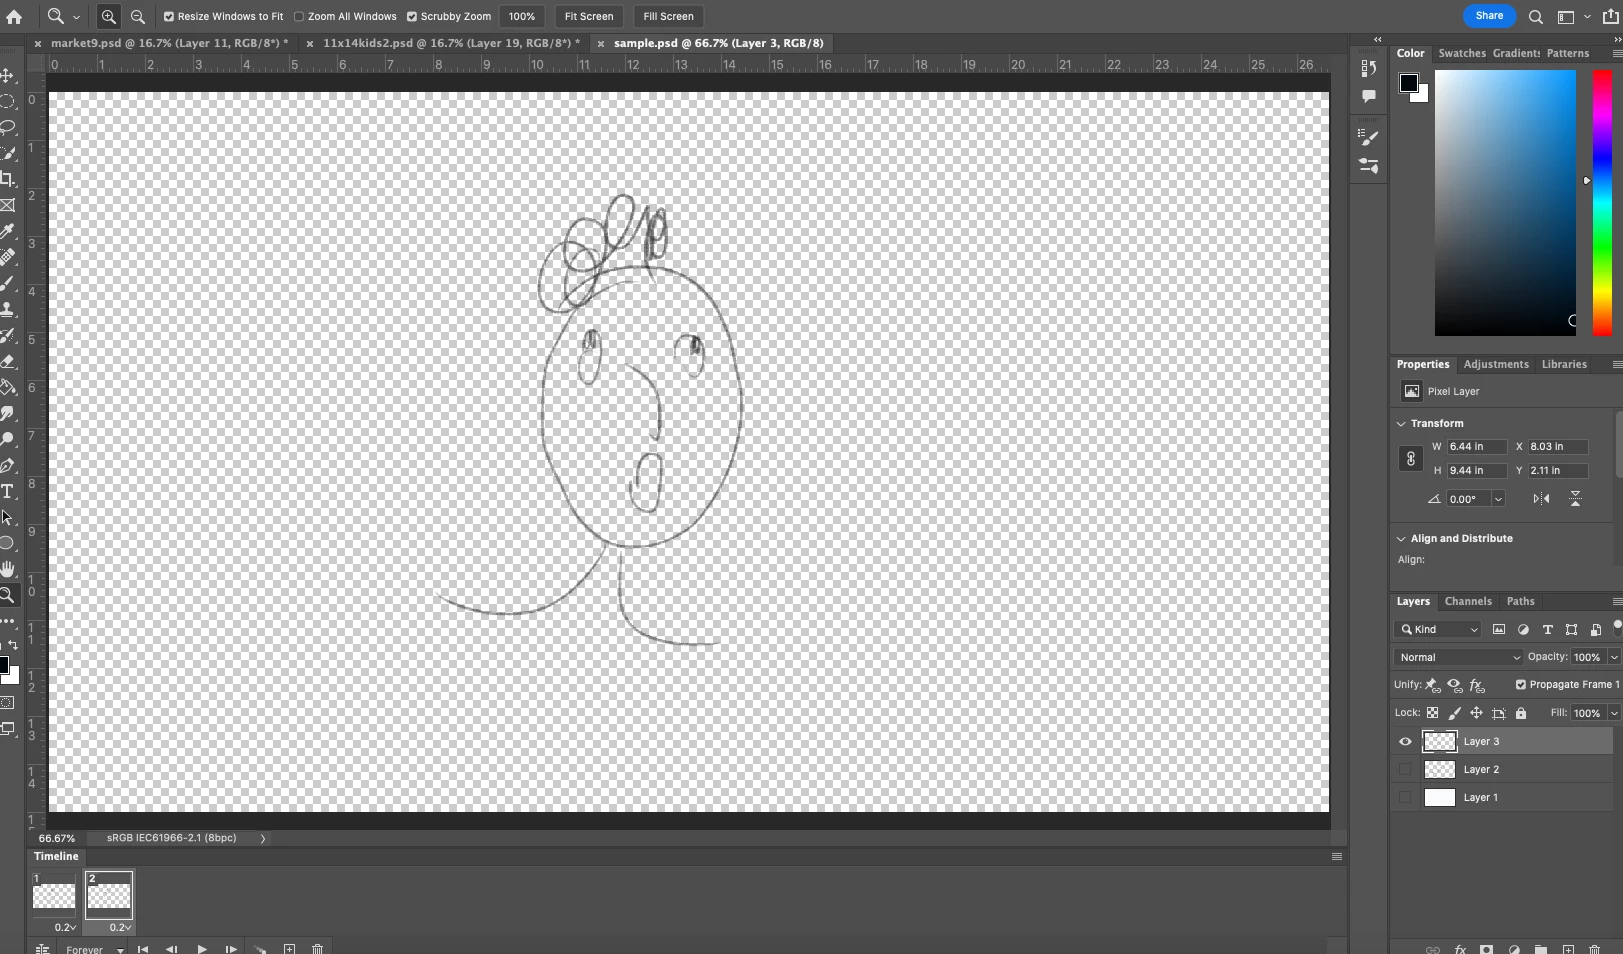Click foreground color swatch in Color panel
Screen dimensions: 1623x954
coord(1409,82)
